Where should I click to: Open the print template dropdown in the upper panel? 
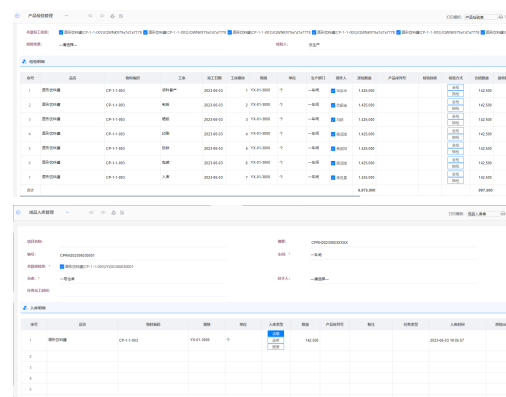(481, 17)
